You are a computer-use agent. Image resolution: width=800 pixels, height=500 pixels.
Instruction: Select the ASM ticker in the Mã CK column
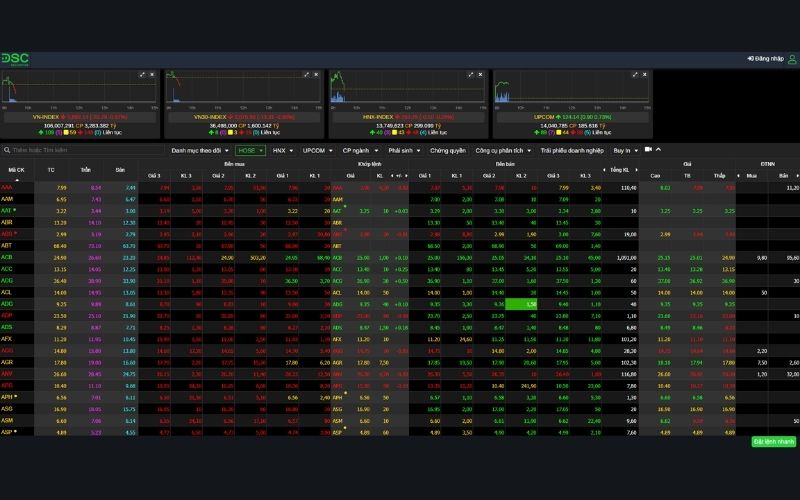(7, 420)
